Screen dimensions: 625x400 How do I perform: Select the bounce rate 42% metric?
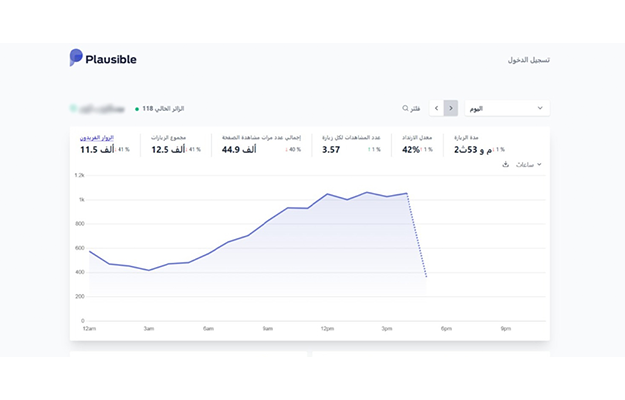(x=417, y=144)
